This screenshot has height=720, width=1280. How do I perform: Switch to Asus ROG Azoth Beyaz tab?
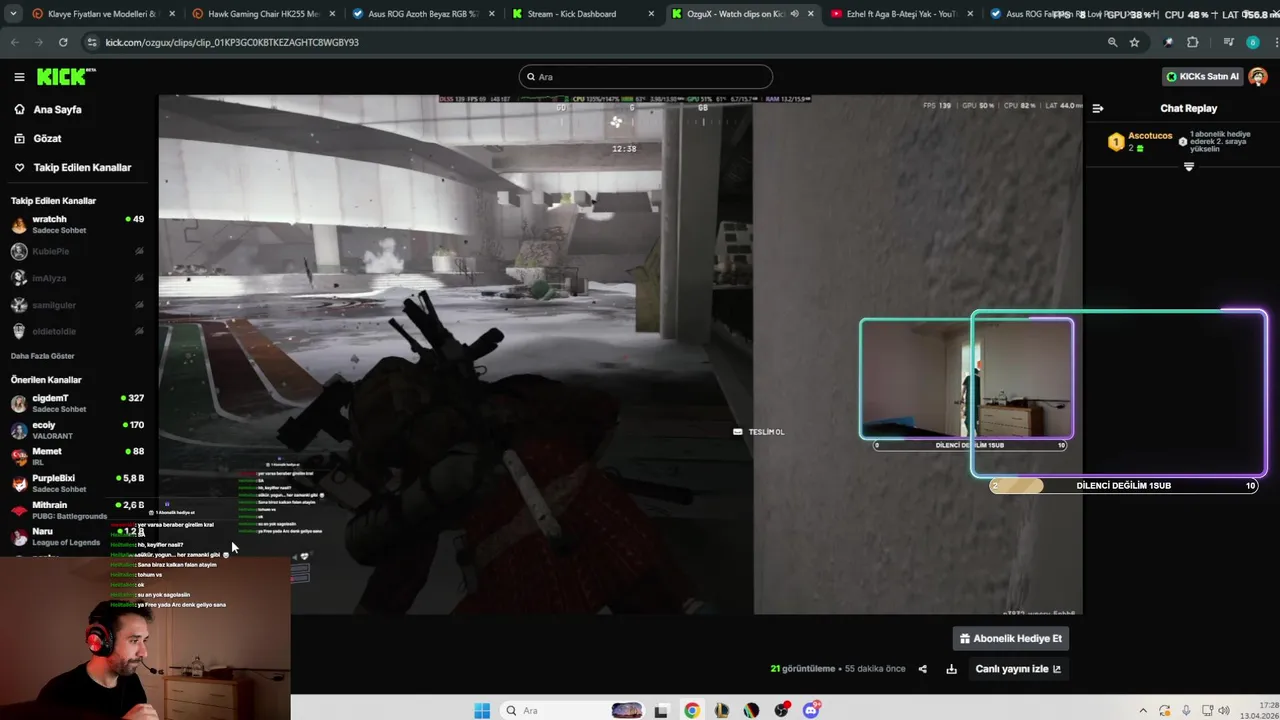[422, 14]
